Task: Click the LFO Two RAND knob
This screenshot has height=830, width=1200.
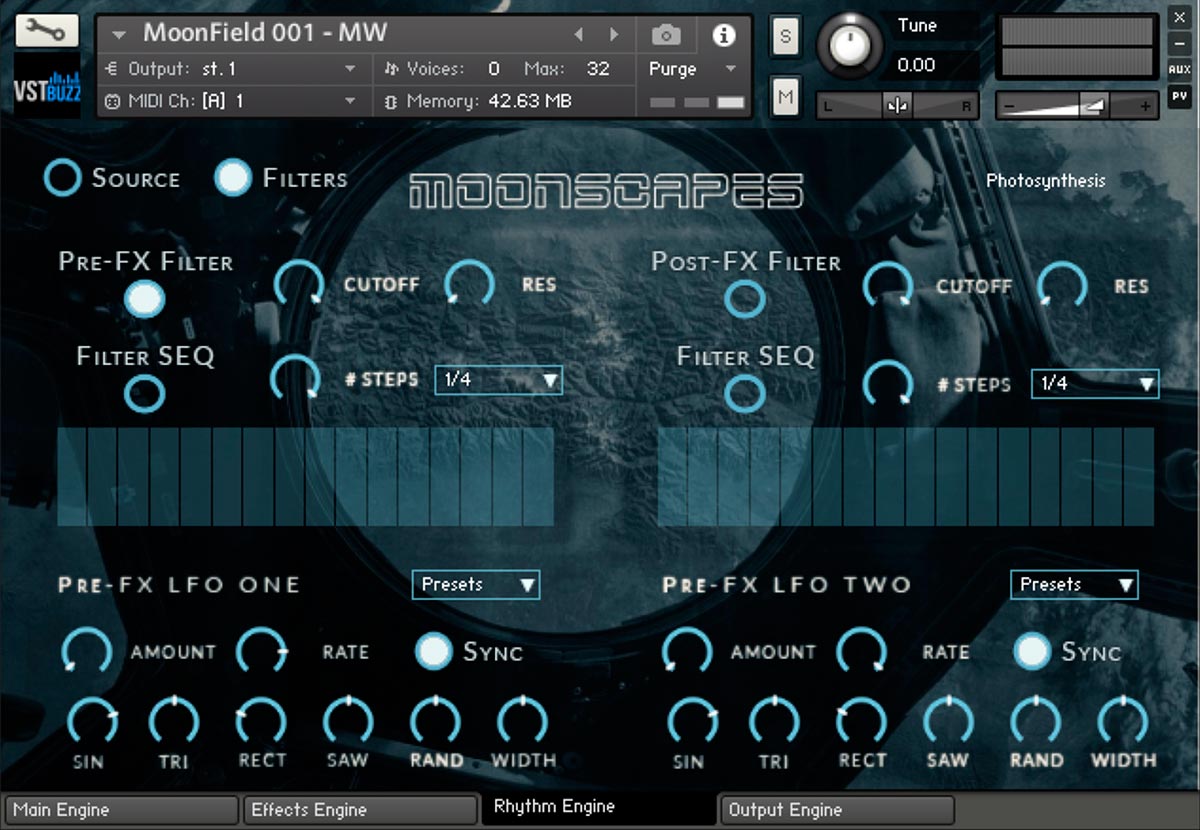Action: 1036,722
